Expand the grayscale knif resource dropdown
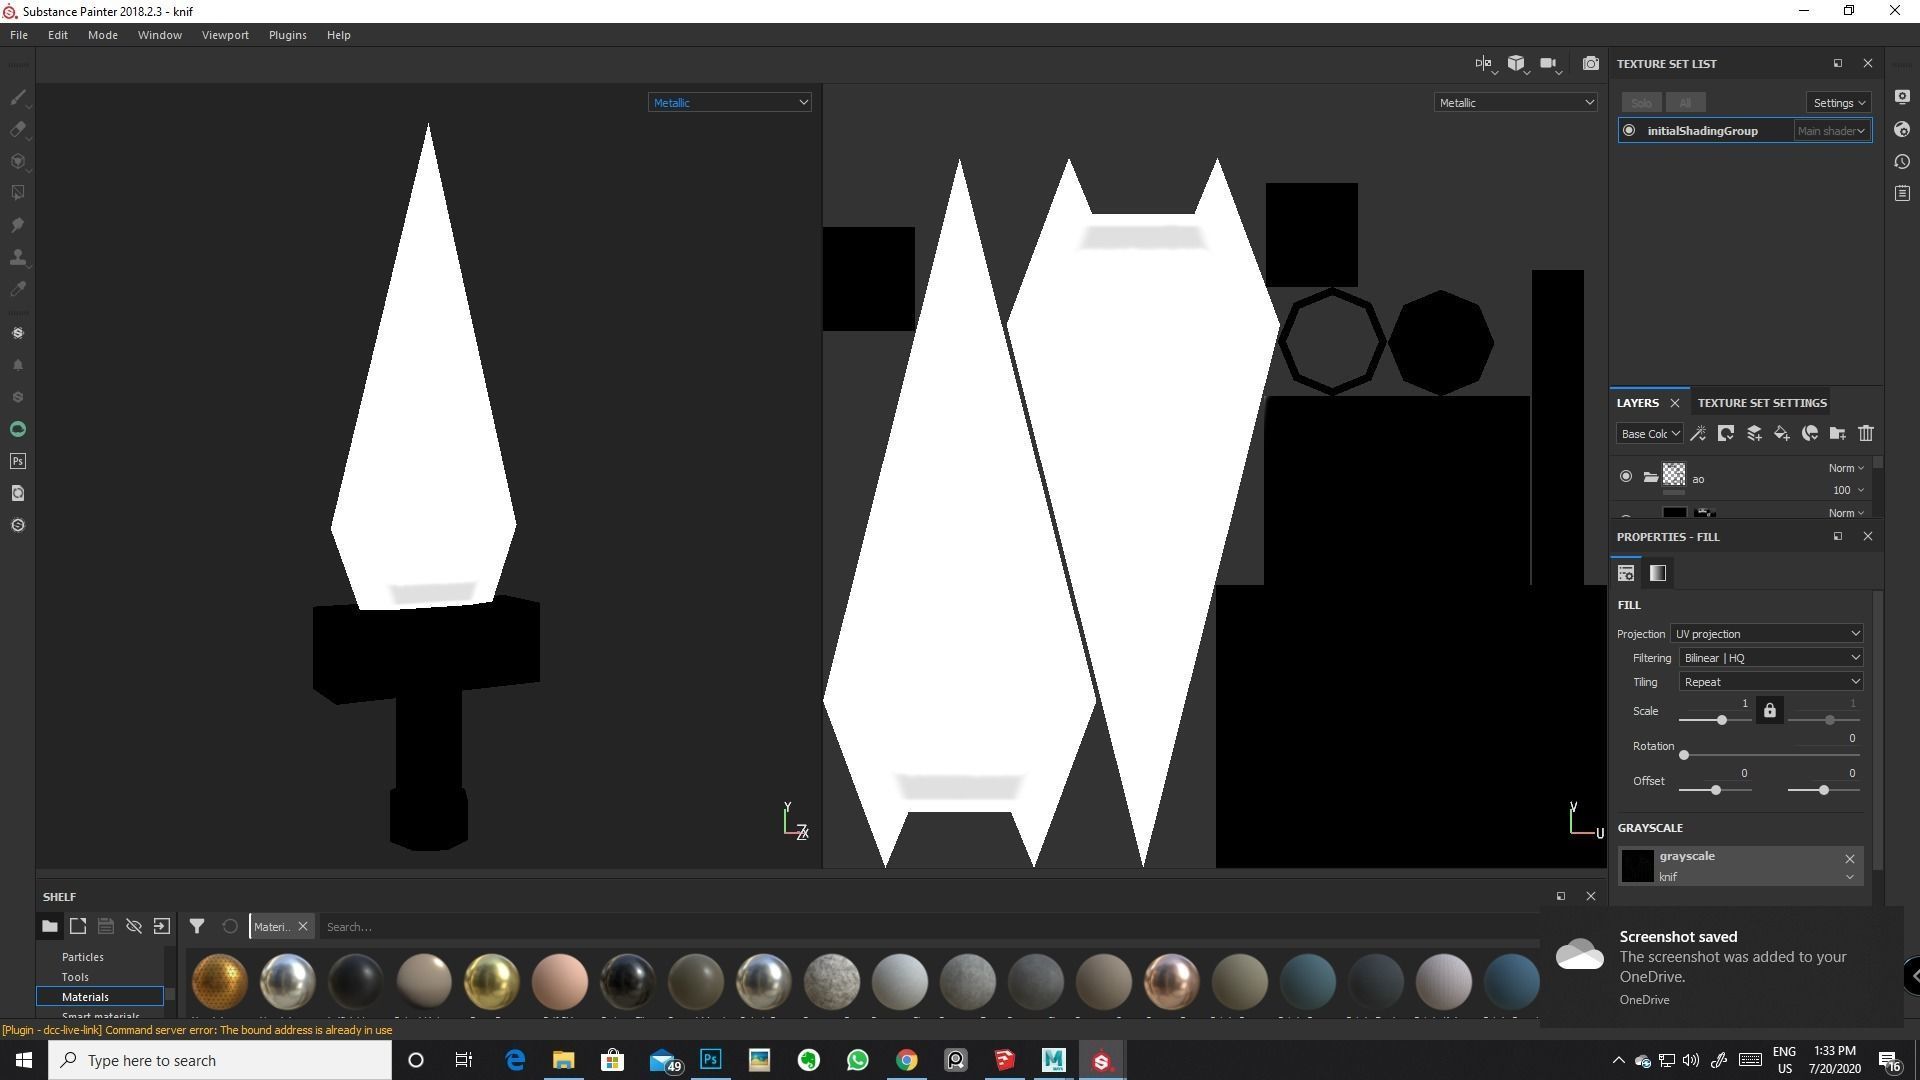The width and height of the screenshot is (1920, 1080). (x=1849, y=877)
